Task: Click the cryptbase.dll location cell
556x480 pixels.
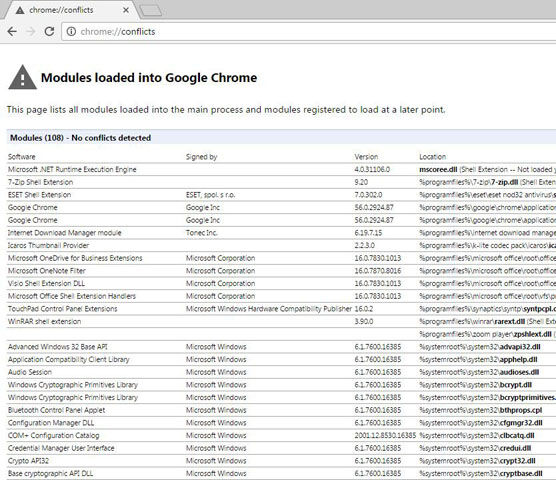Action: coord(481,474)
